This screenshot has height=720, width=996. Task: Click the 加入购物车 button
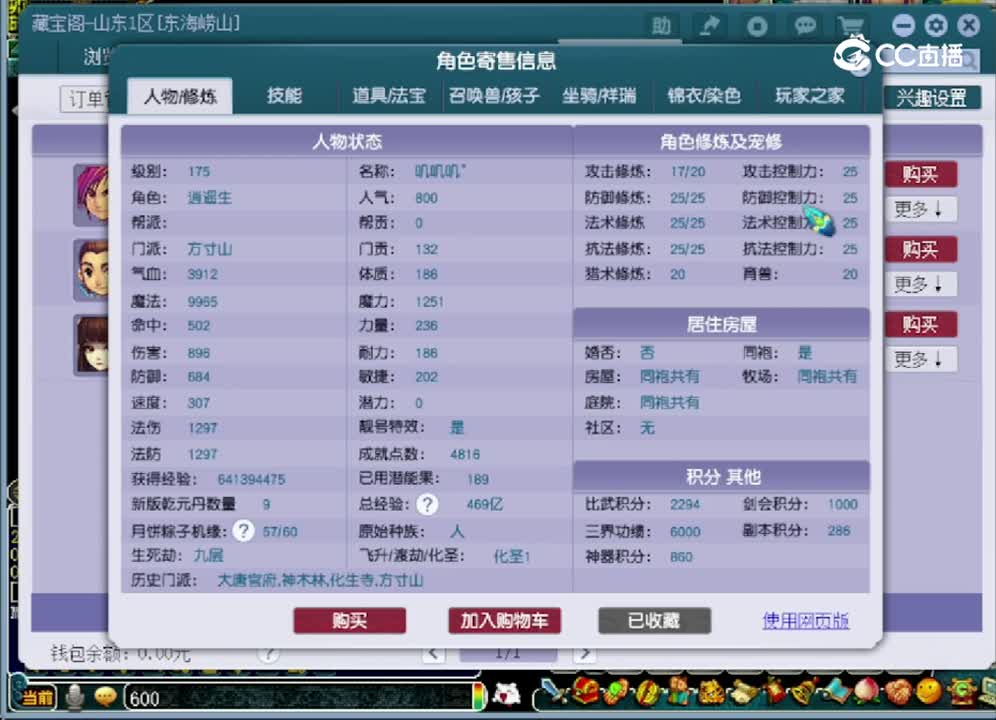point(504,620)
